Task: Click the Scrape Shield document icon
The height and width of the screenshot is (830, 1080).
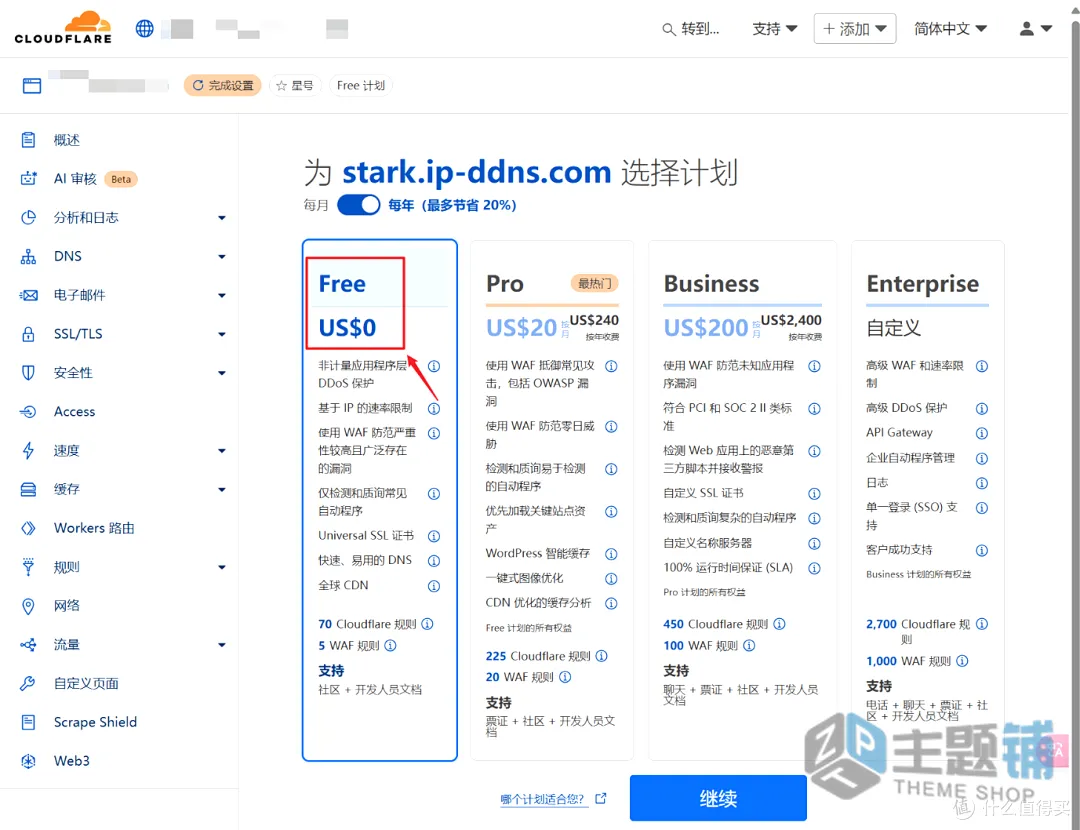Action: (x=28, y=723)
